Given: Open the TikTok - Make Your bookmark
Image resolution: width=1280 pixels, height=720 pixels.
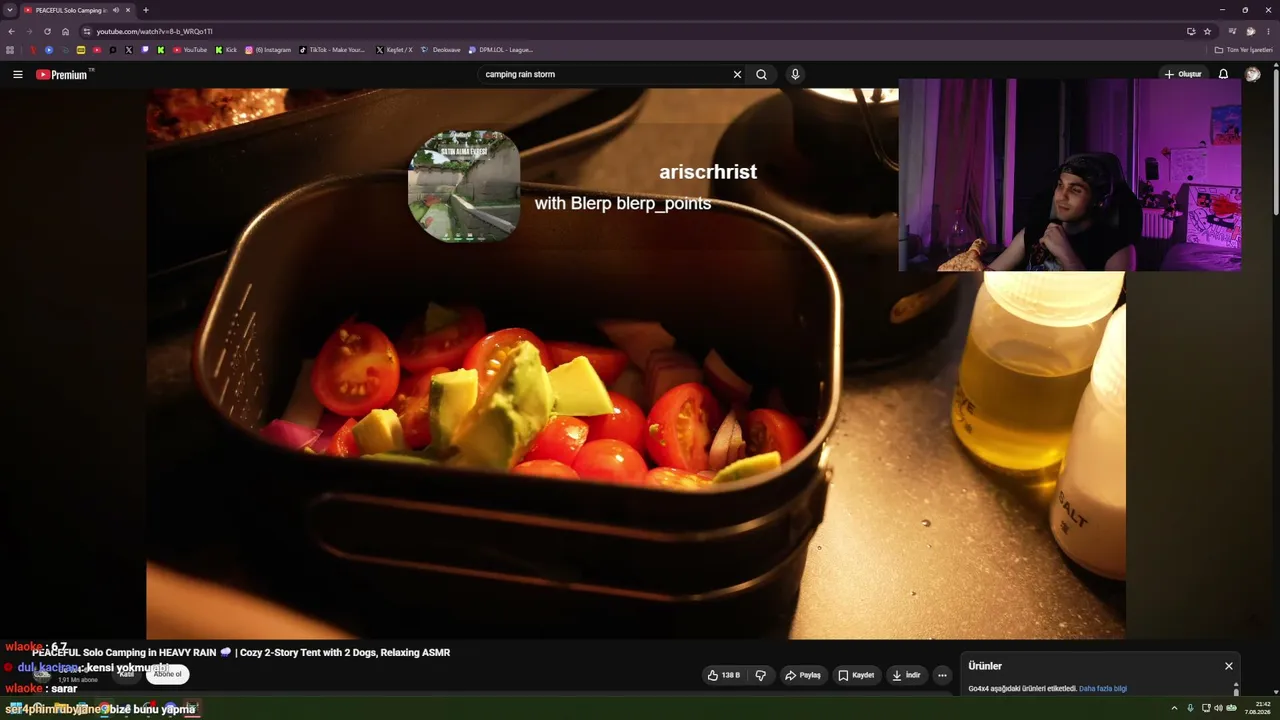Looking at the screenshot, I should [x=332, y=50].
